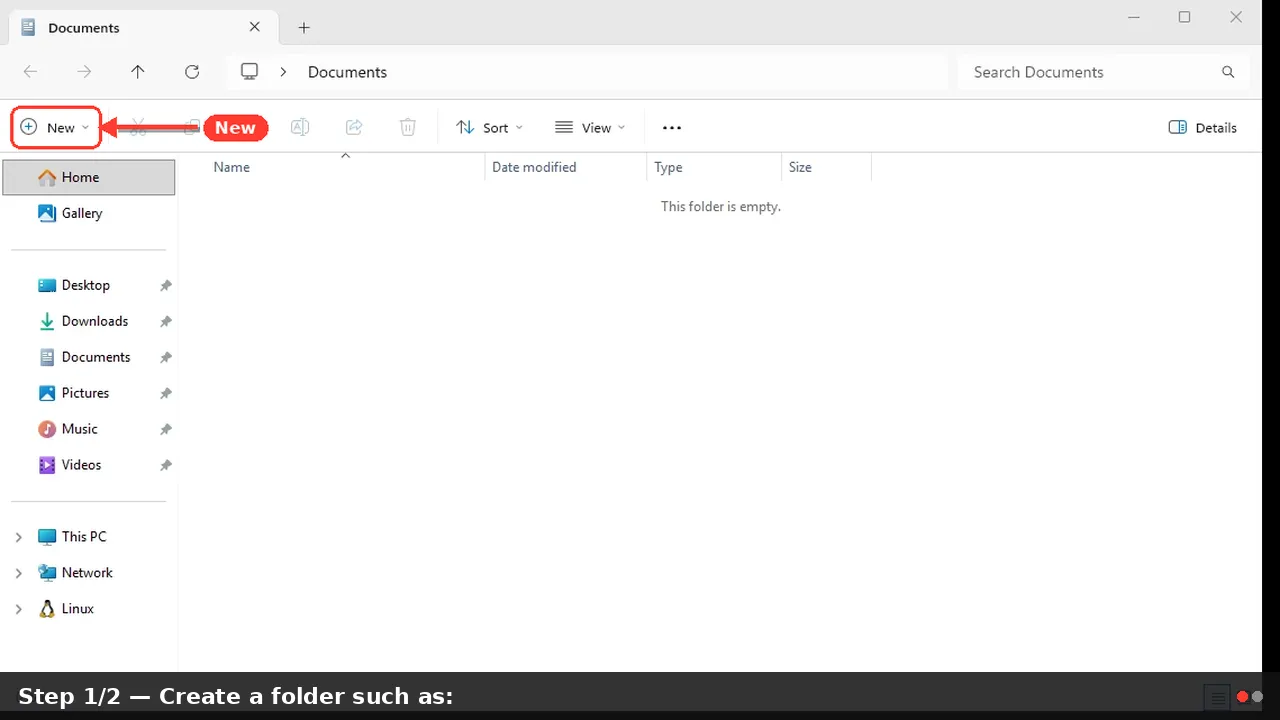Select This PC in the sidebar
Viewport: 1280px width, 720px height.
pyautogui.click(x=89, y=537)
